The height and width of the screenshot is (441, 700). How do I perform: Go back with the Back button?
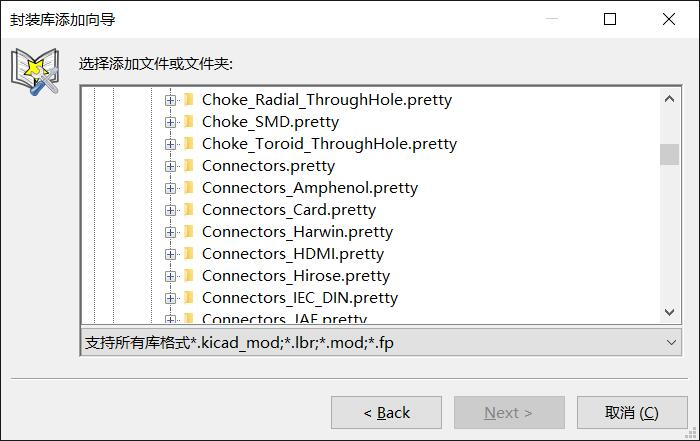[387, 412]
